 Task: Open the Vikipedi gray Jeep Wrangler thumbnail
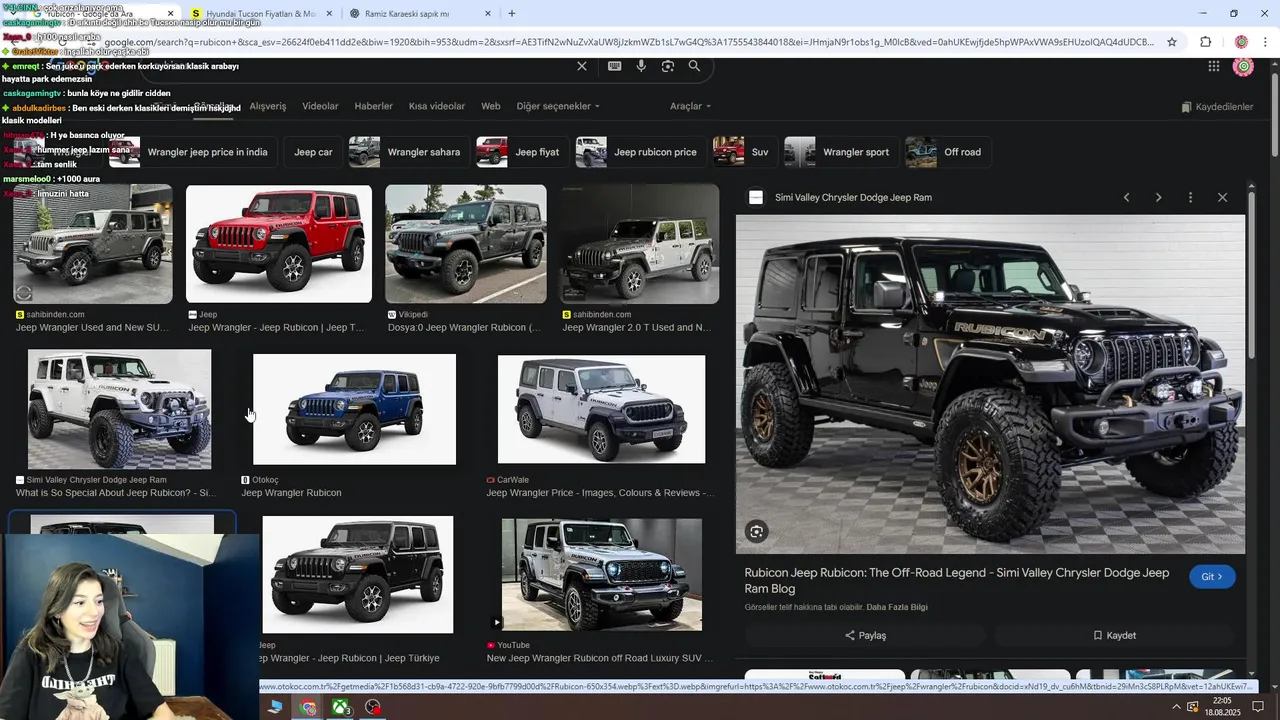click(466, 244)
